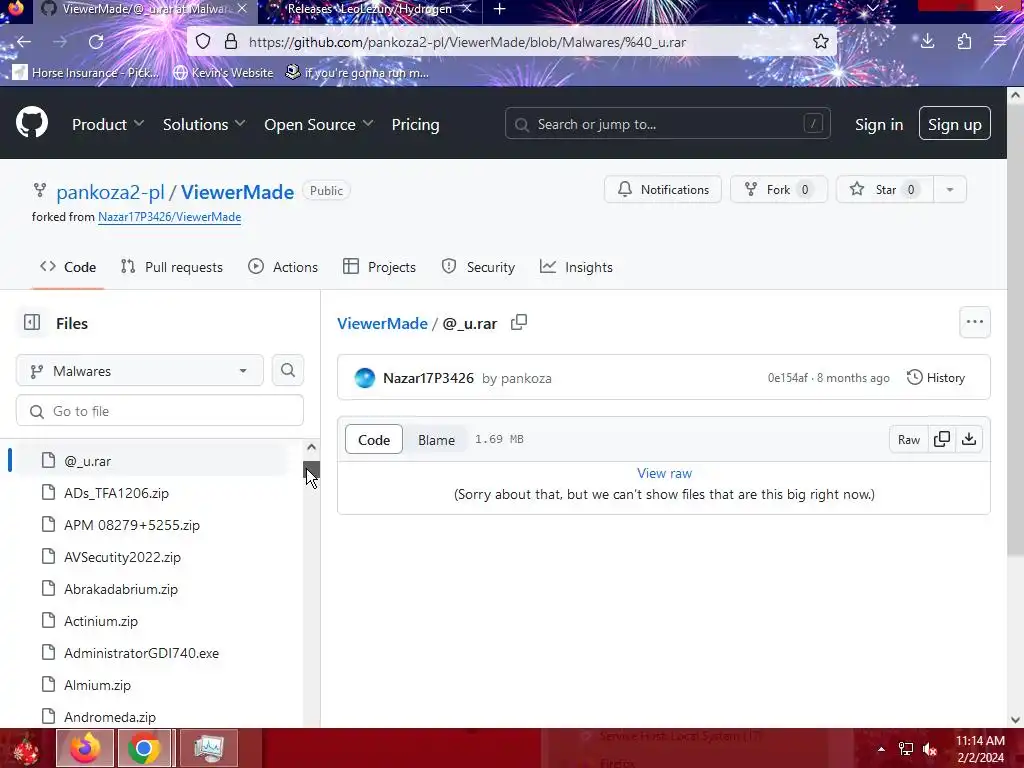Image resolution: width=1024 pixels, height=768 pixels.
Task: Open the pankoza2-pl owner link
Action: point(110,192)
